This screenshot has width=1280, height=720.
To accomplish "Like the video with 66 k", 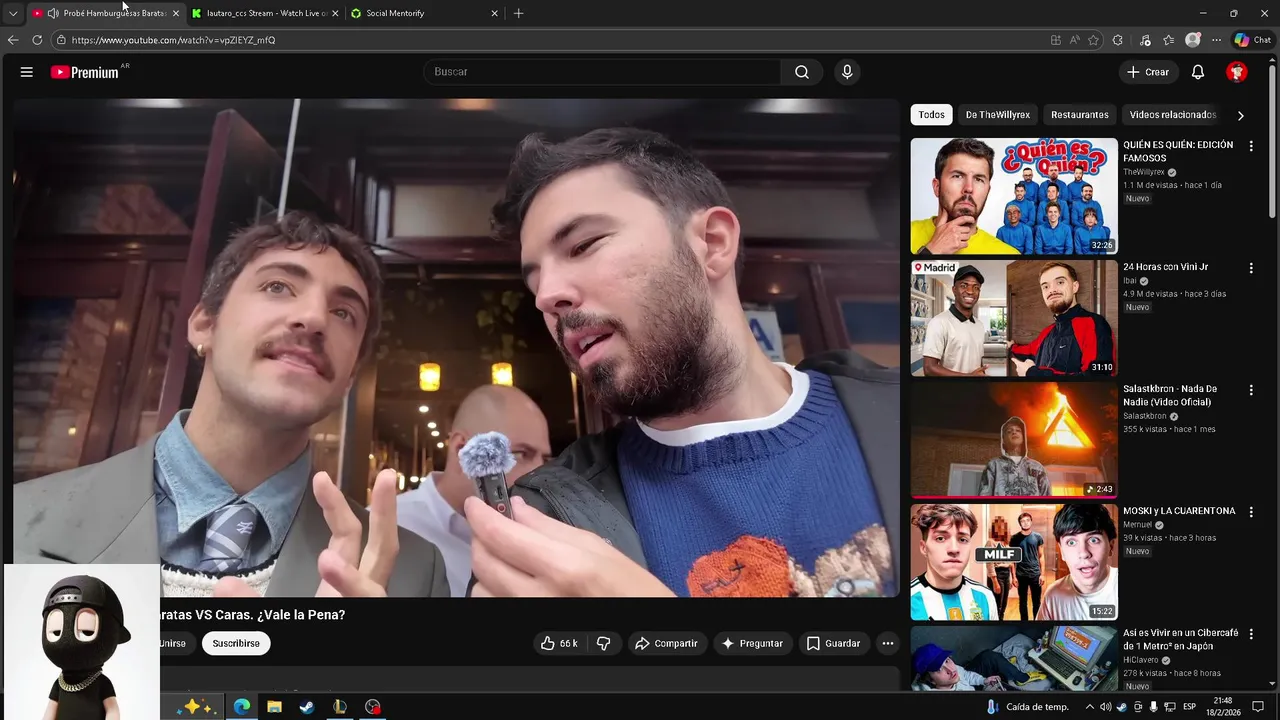I will (x=559, y=643).
